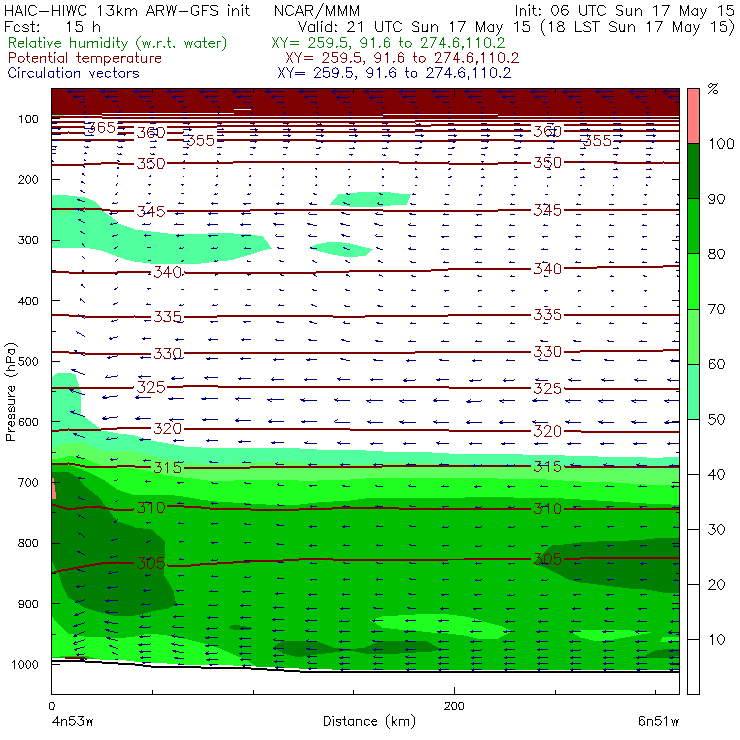Click the 80–90% green colorbar segment
Viewport: 740px width, 740px height.
(x=693, y=226)
